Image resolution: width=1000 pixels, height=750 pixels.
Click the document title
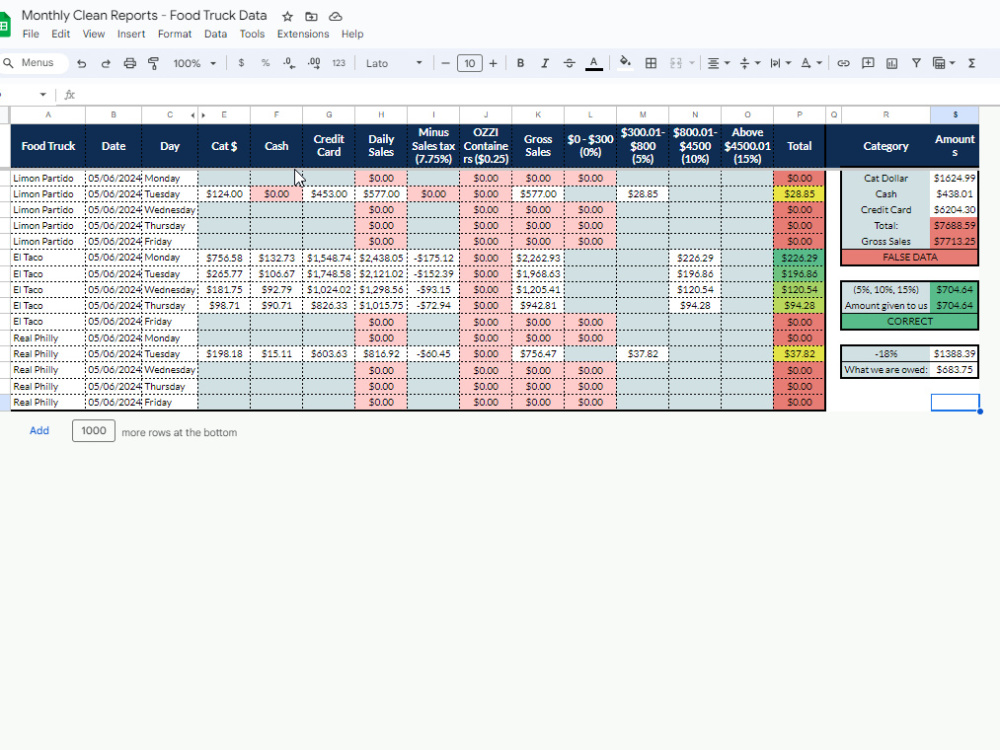pyautogui.click(x=144, y=15)
